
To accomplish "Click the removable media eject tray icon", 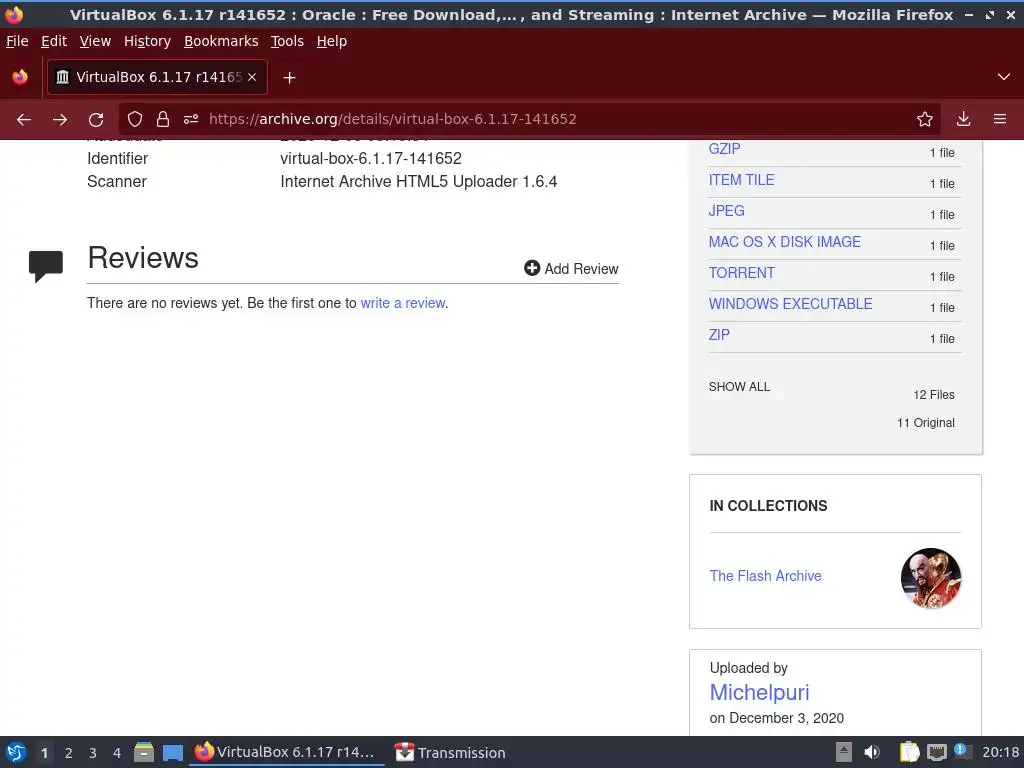I will tap(844, 752).
